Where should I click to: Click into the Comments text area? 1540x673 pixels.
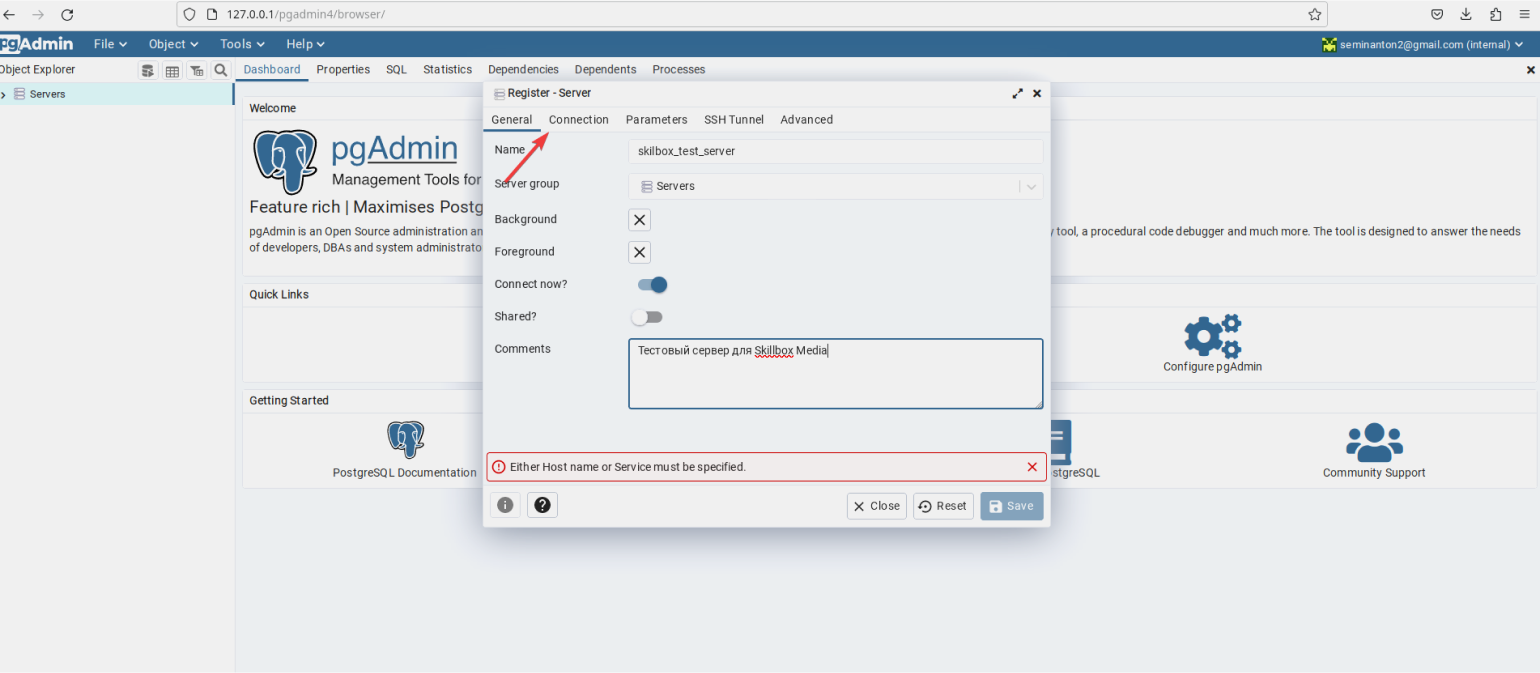[x=836, y=373]
